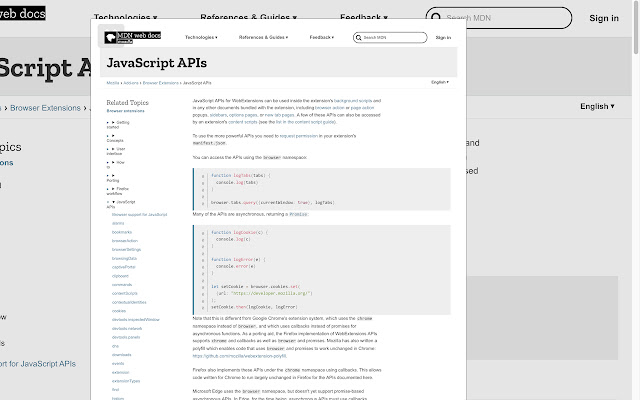Open the Feedback menu in the overlay

[322, 37]
